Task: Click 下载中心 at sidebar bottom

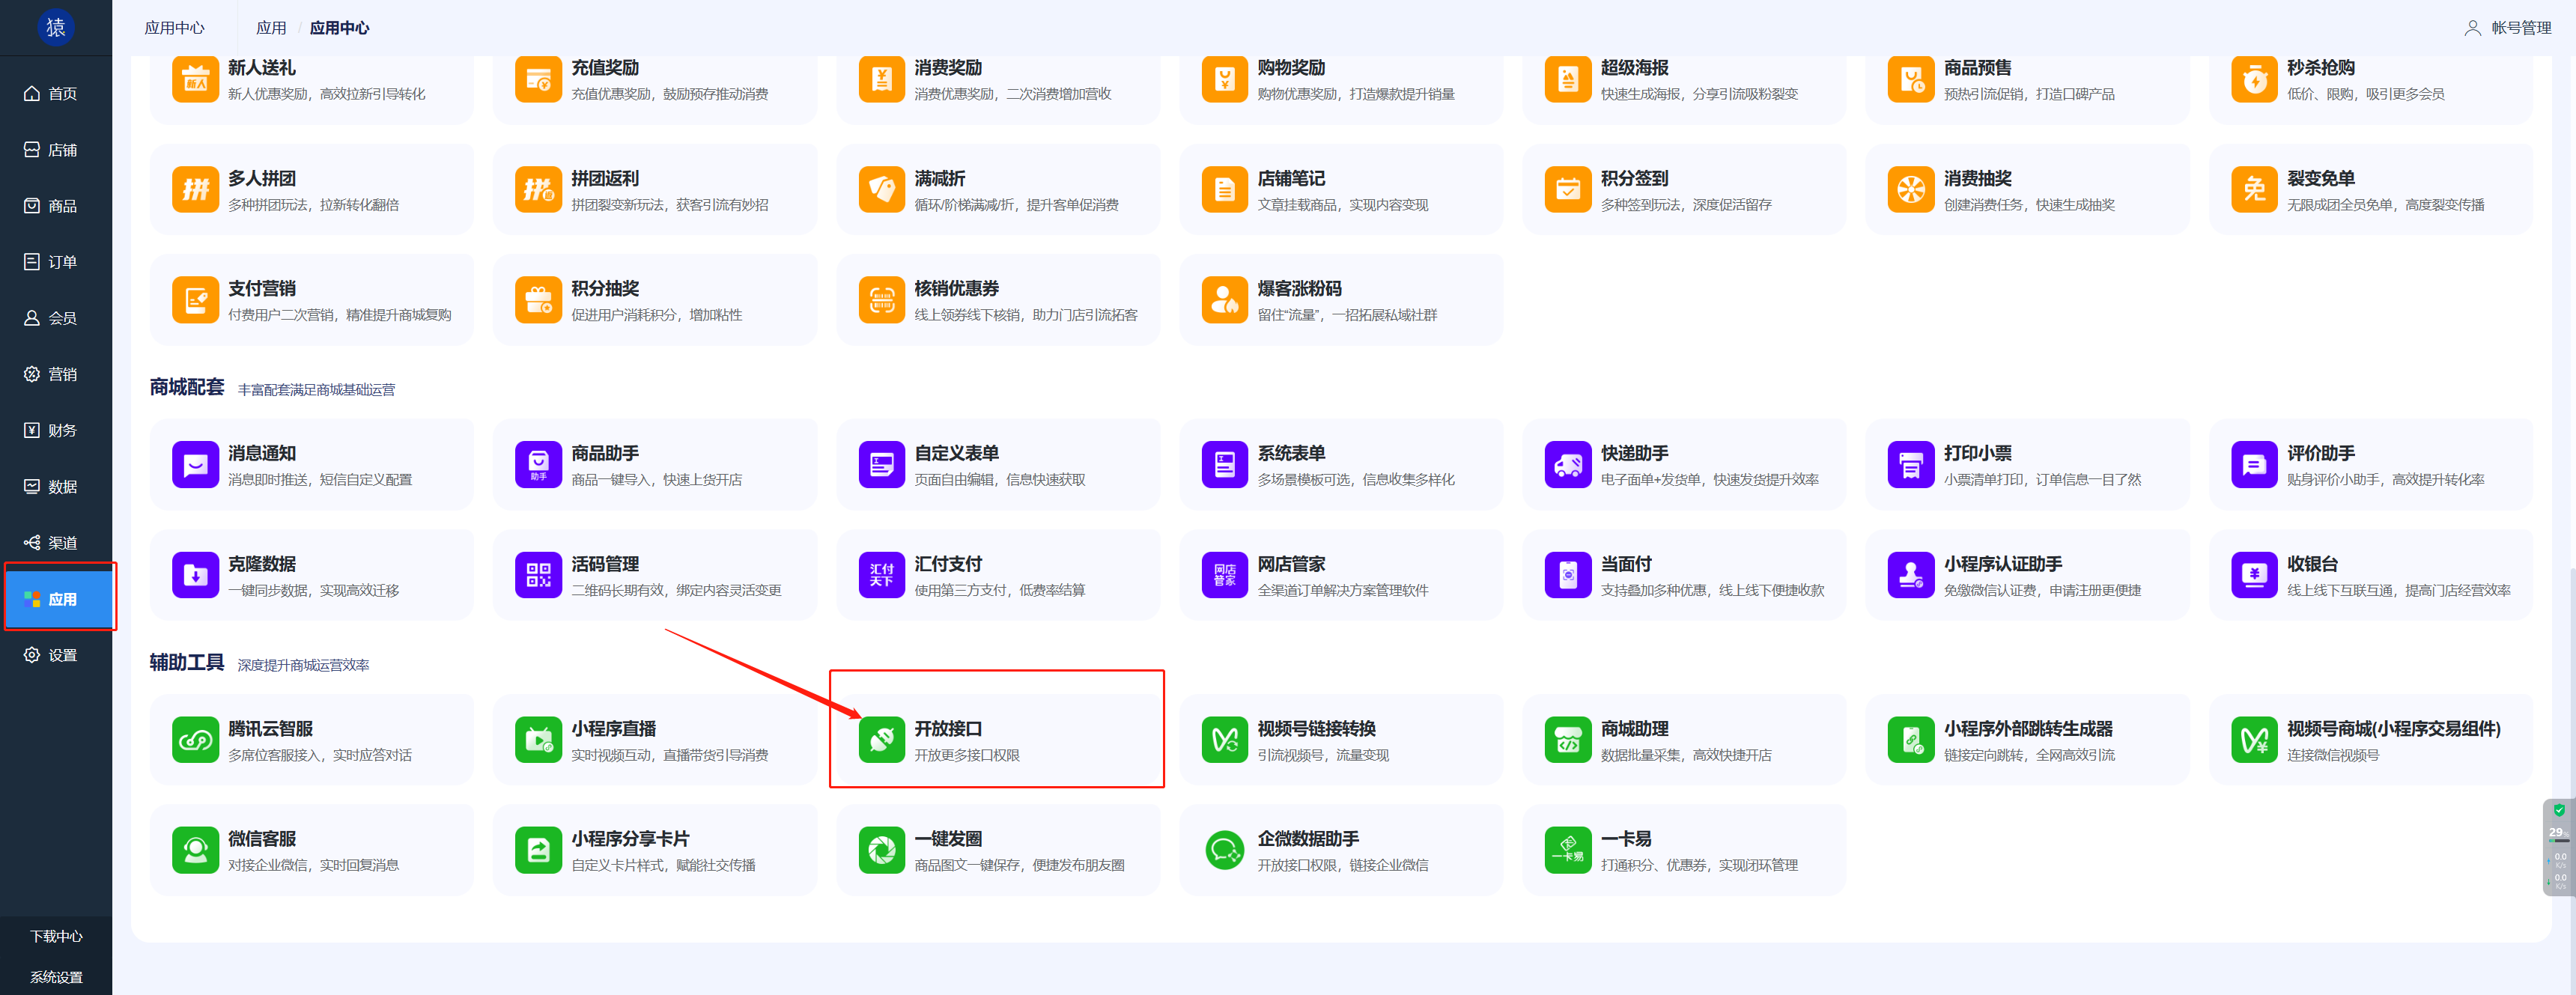Action: pyautogui.click(x=56, y=936)
